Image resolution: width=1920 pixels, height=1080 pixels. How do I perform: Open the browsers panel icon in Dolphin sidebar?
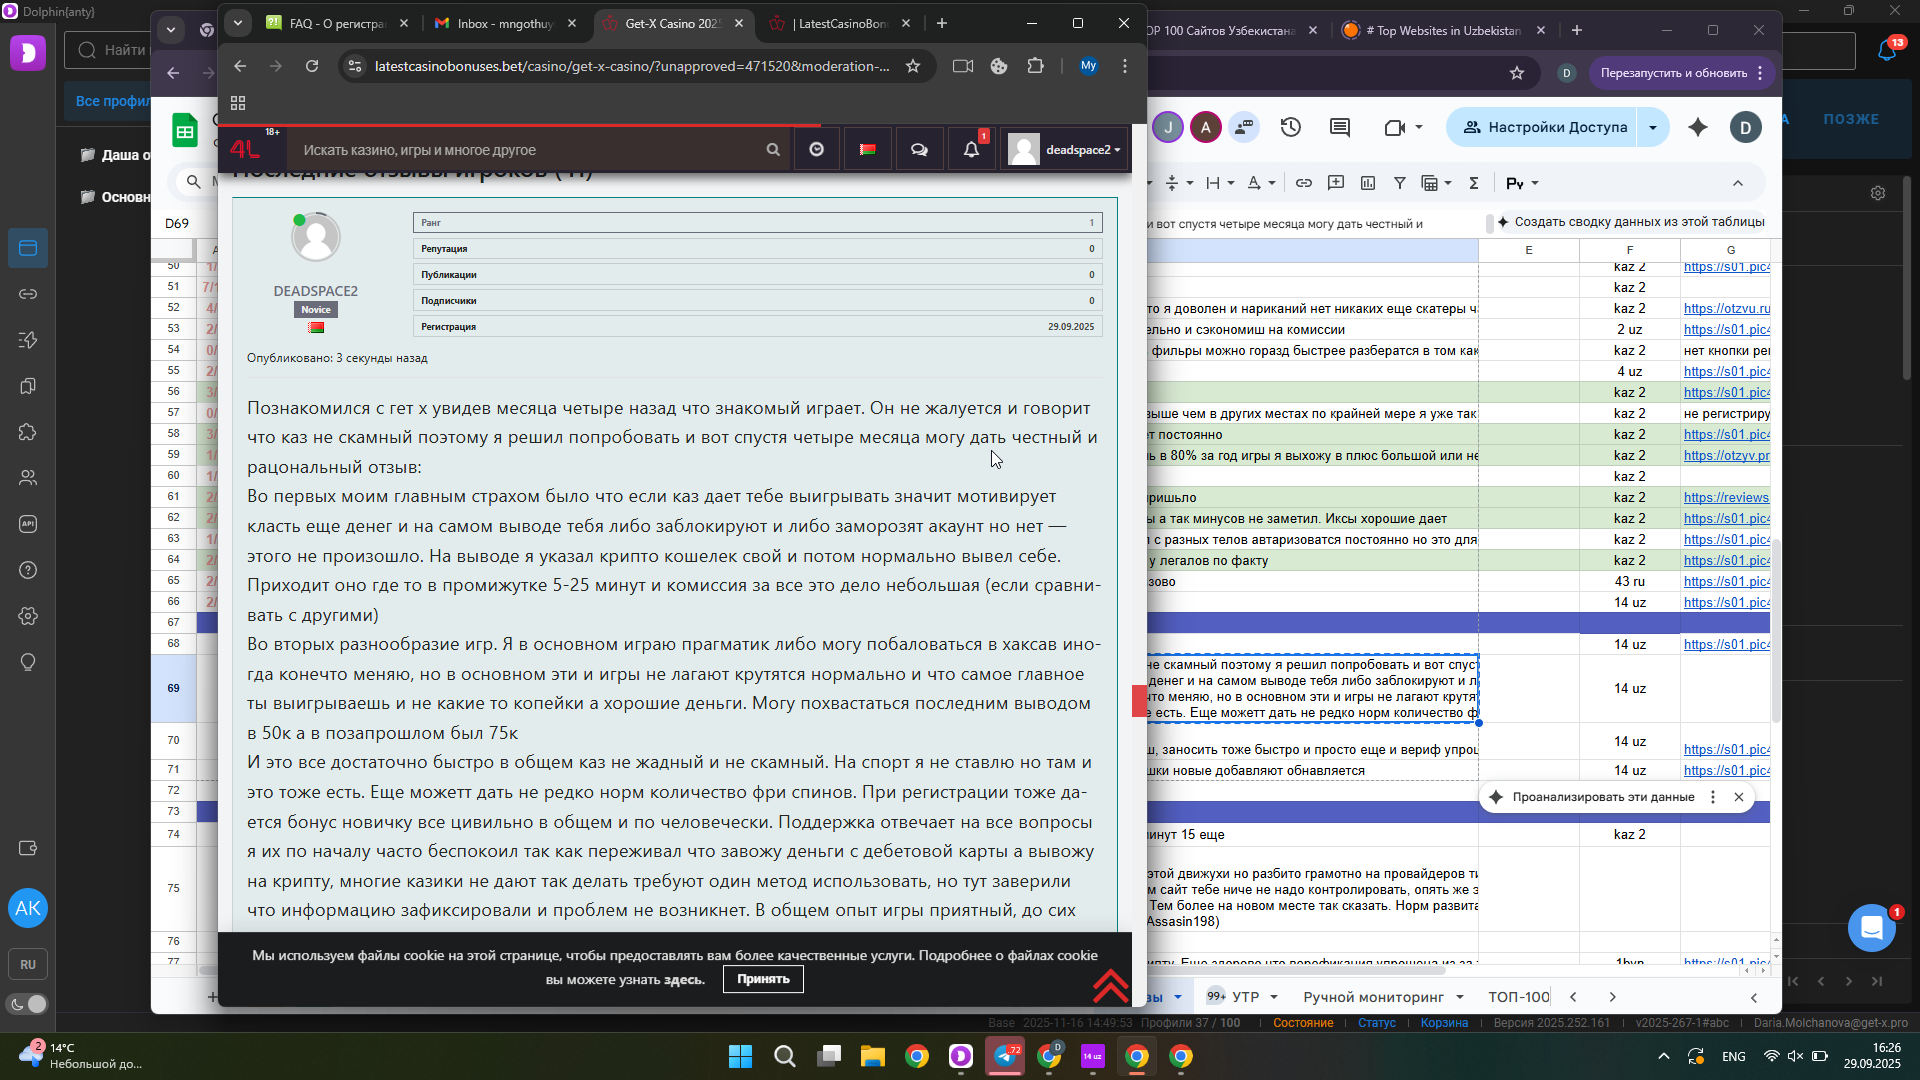tap(28, 248)
